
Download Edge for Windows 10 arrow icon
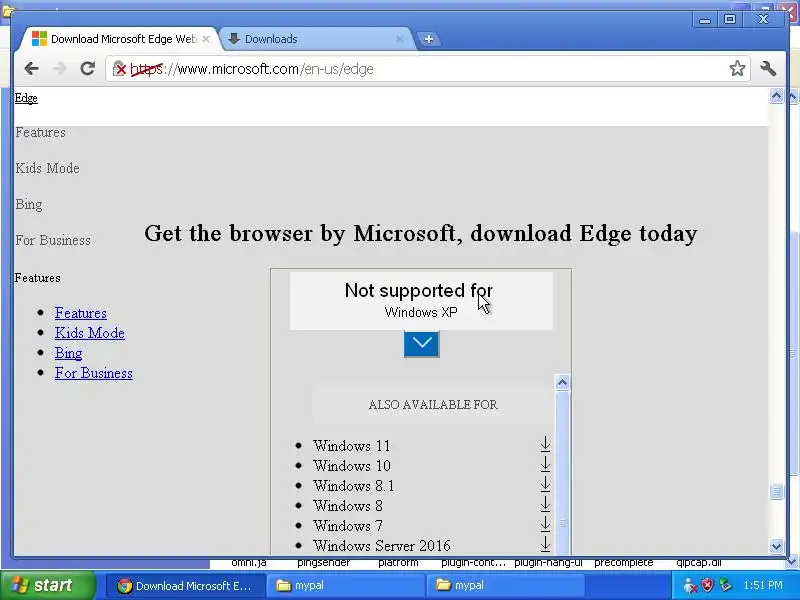click(545, 464)
